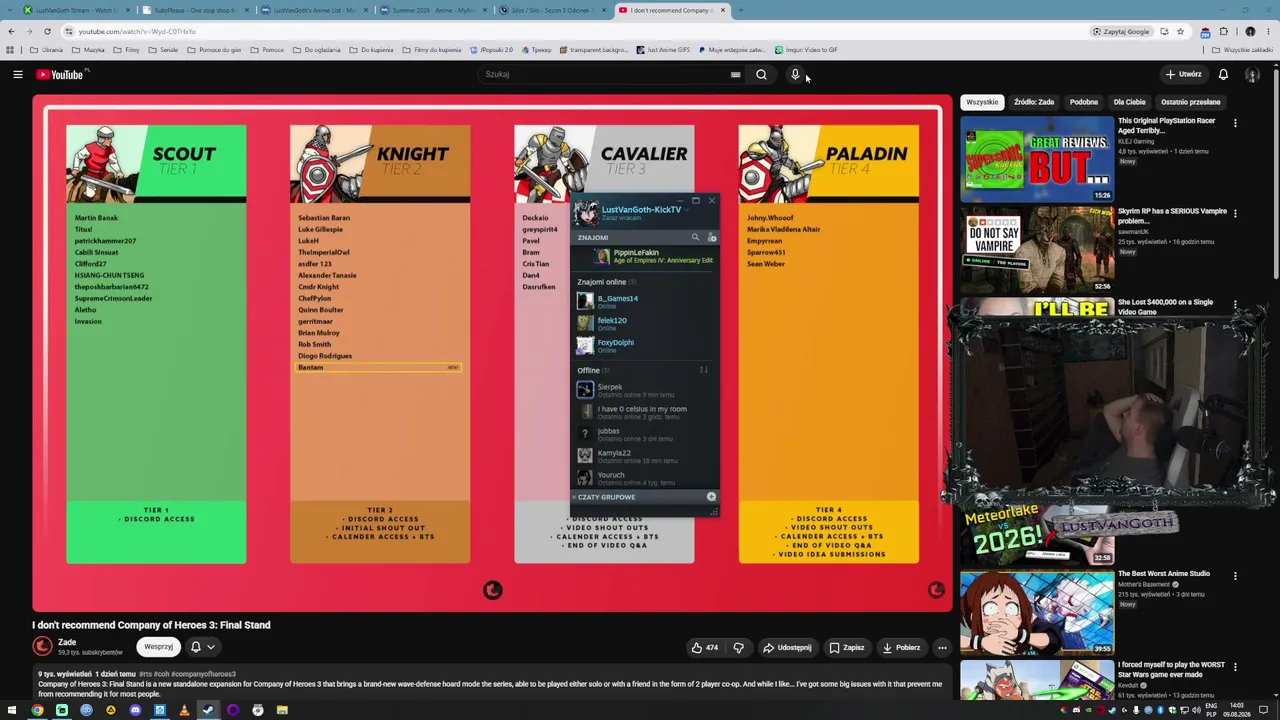
Task: Select the Dla Ciebie filter chip
Action: click(x=1129, y=102)
